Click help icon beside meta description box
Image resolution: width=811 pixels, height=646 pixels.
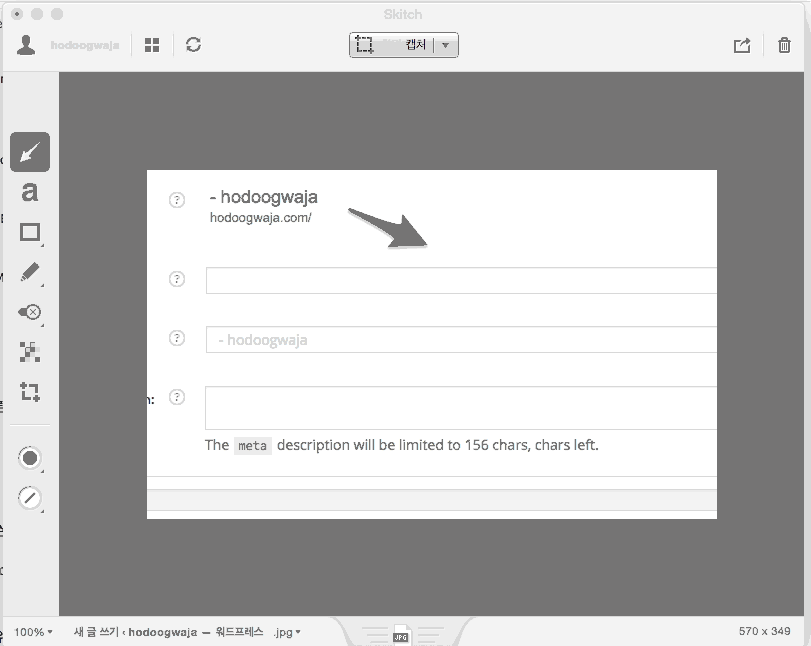click(x=177, y=397)
